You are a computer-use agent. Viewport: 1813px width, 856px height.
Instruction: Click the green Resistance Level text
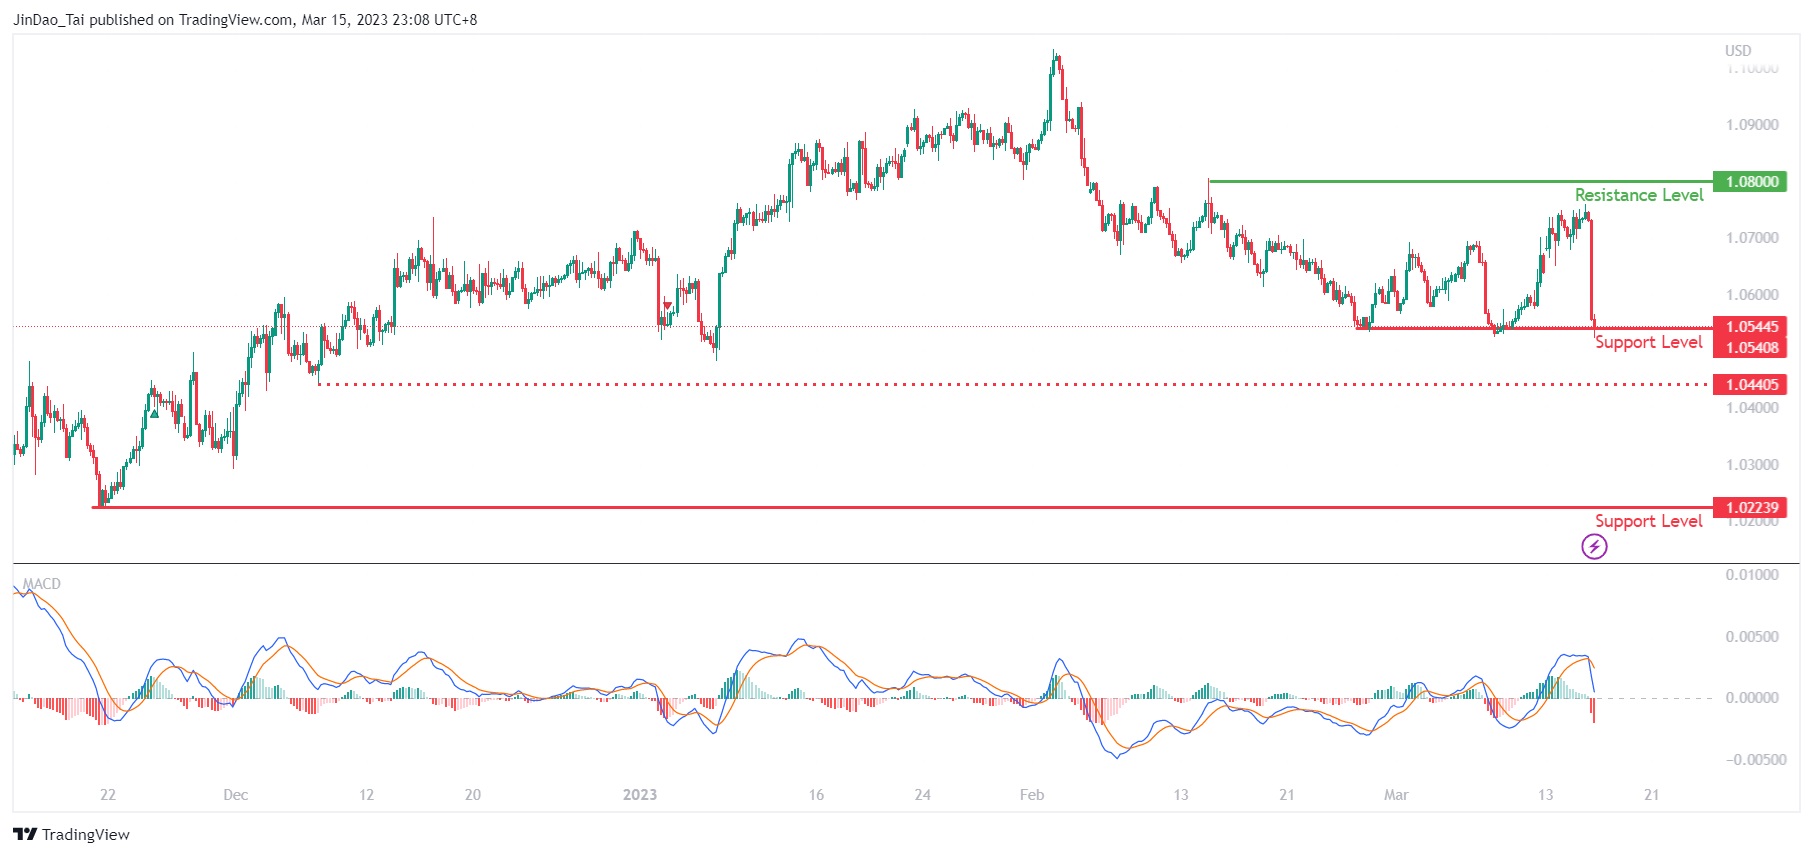click(1638, 195)
